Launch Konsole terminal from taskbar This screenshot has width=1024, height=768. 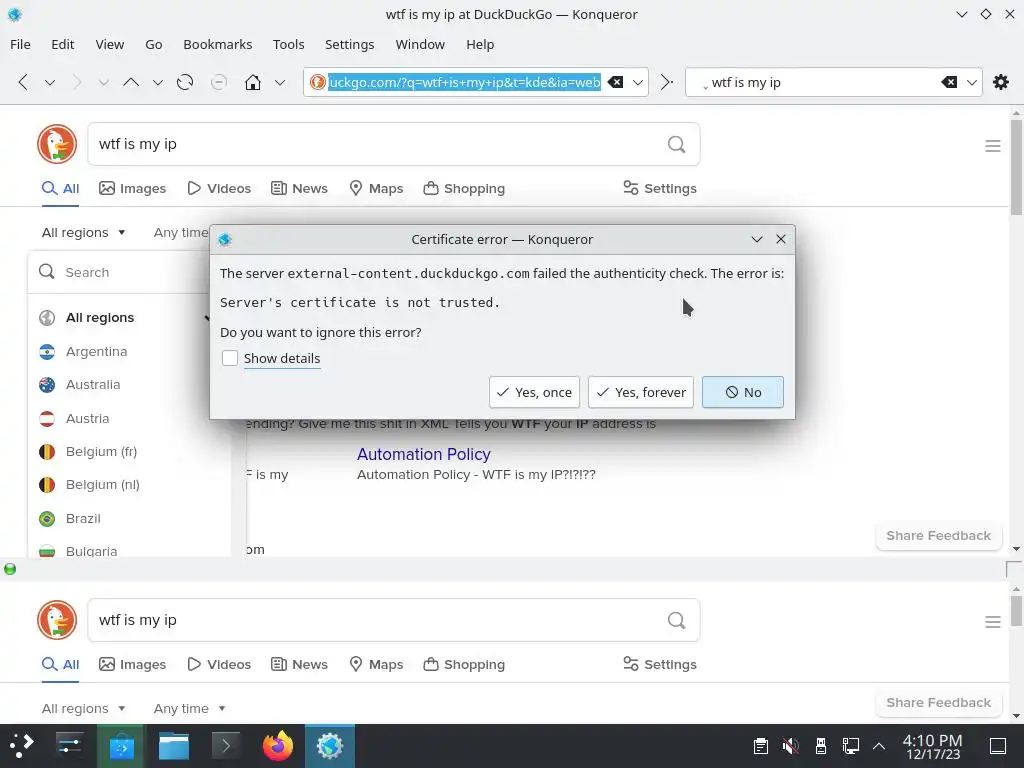click(x=225, y=745)
